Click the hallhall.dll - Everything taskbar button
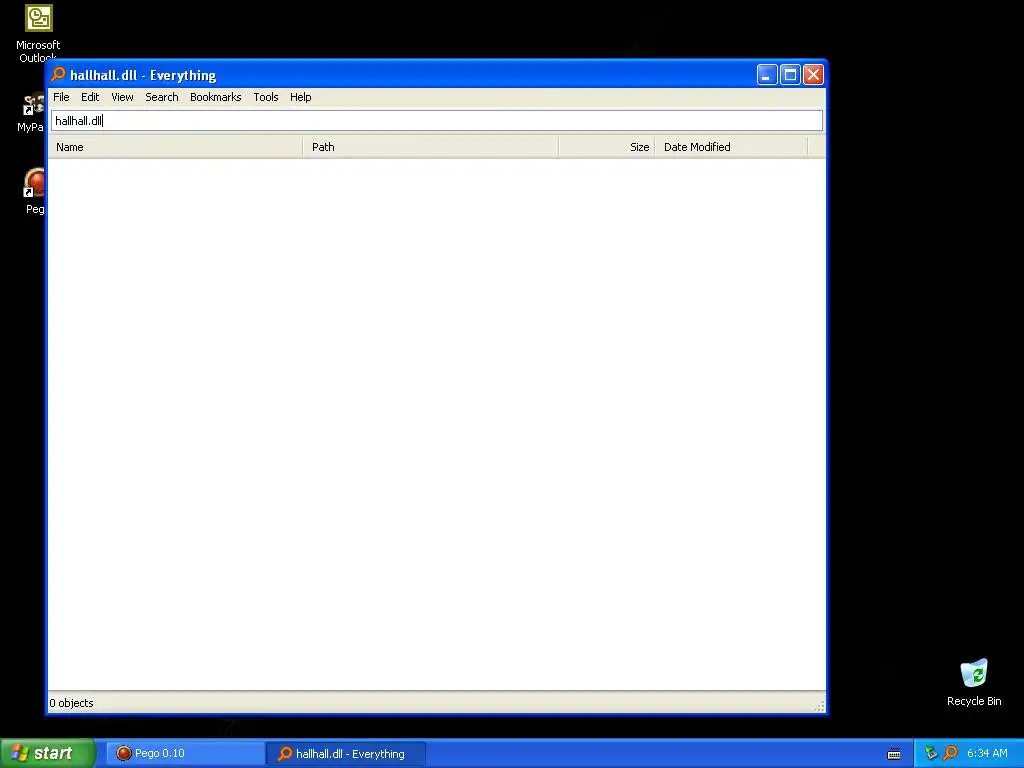The image size is (1024, 768). (346, 754)
